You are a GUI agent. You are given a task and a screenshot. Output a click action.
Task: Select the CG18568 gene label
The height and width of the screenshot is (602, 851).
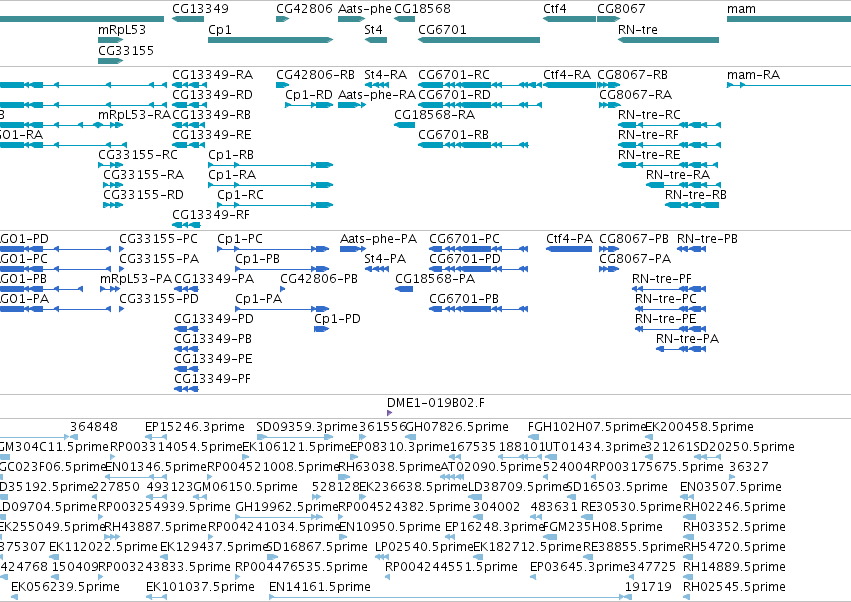[422, 9]
